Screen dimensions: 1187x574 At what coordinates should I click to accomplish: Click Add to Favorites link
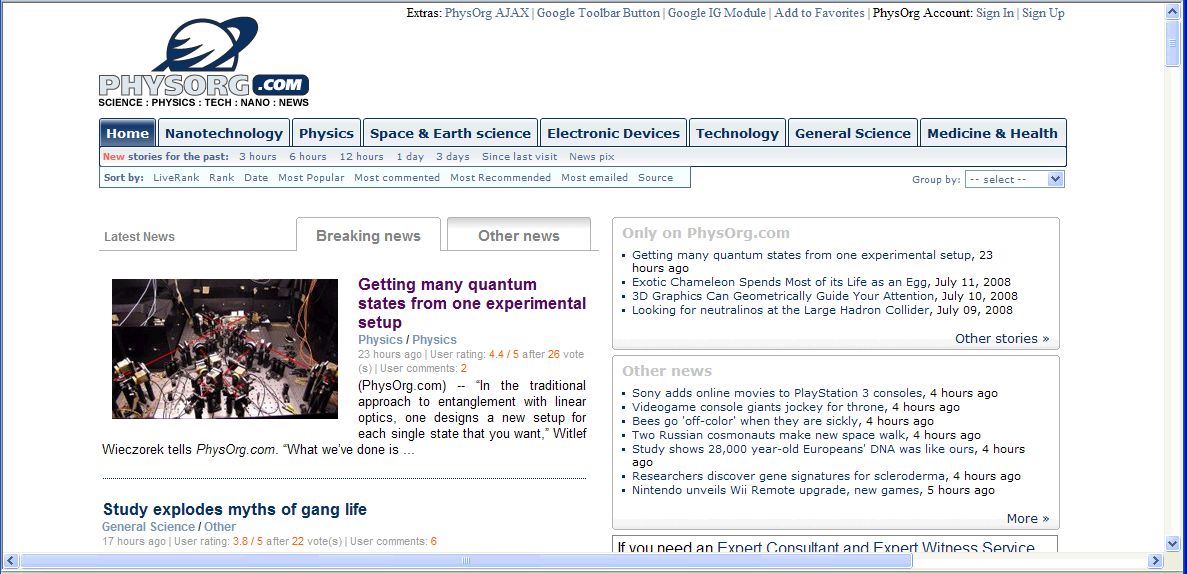pos(819,13)
